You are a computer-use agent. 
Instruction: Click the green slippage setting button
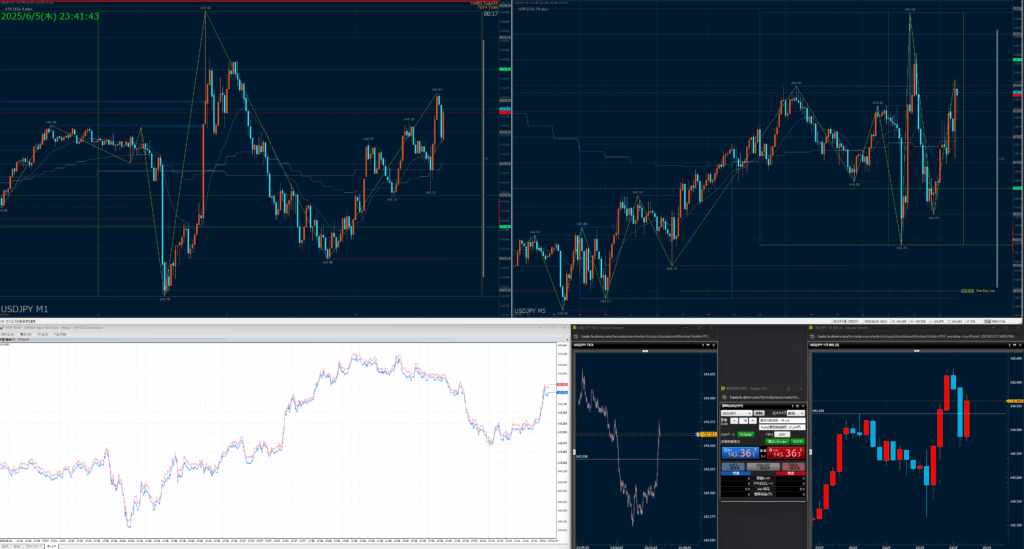746,434
